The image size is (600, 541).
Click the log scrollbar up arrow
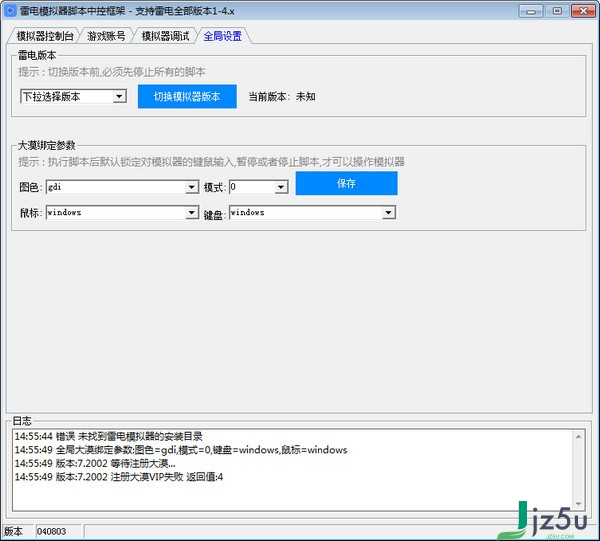[x=578, y=437]
